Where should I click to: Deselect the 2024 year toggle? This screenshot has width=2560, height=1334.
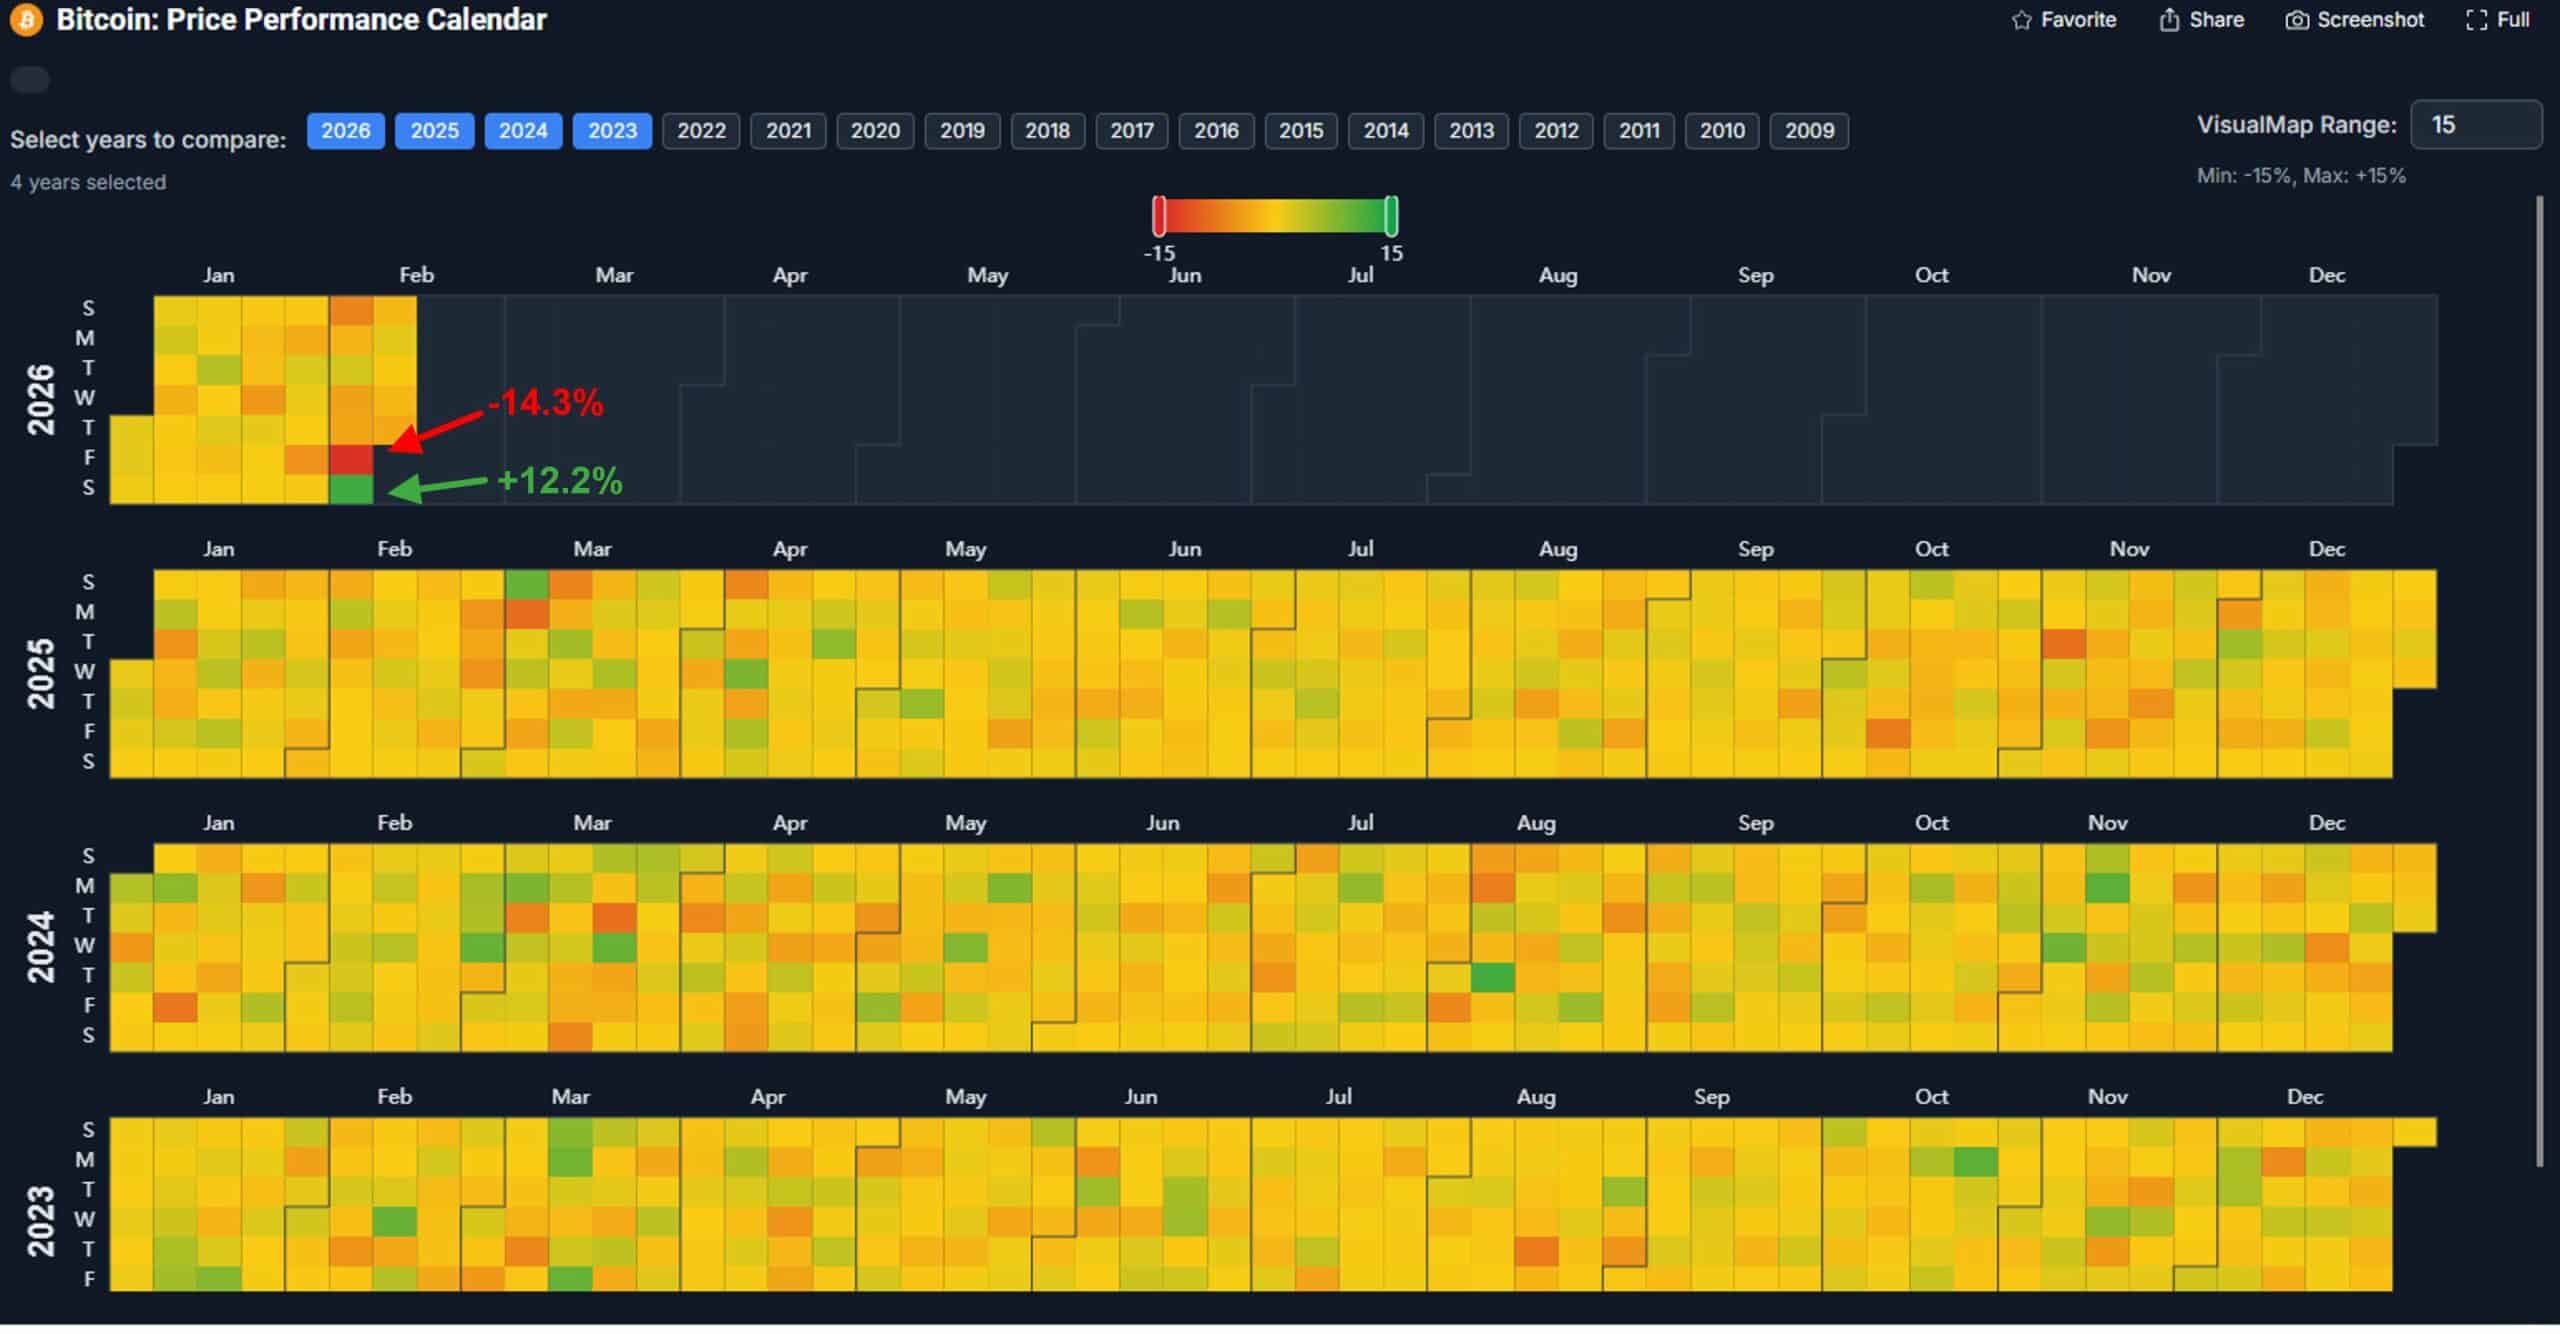[523, 131]
